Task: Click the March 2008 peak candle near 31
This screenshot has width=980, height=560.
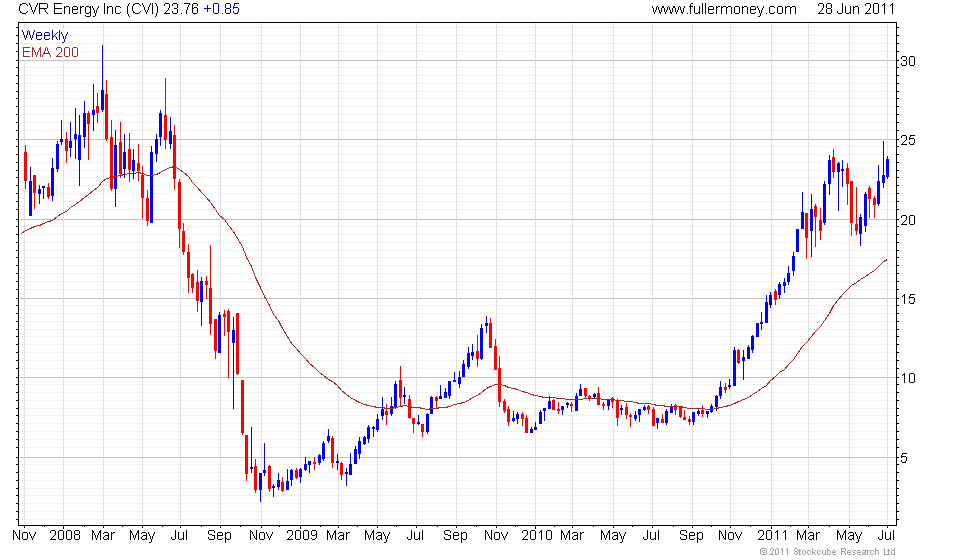Action: click(102, 78)
